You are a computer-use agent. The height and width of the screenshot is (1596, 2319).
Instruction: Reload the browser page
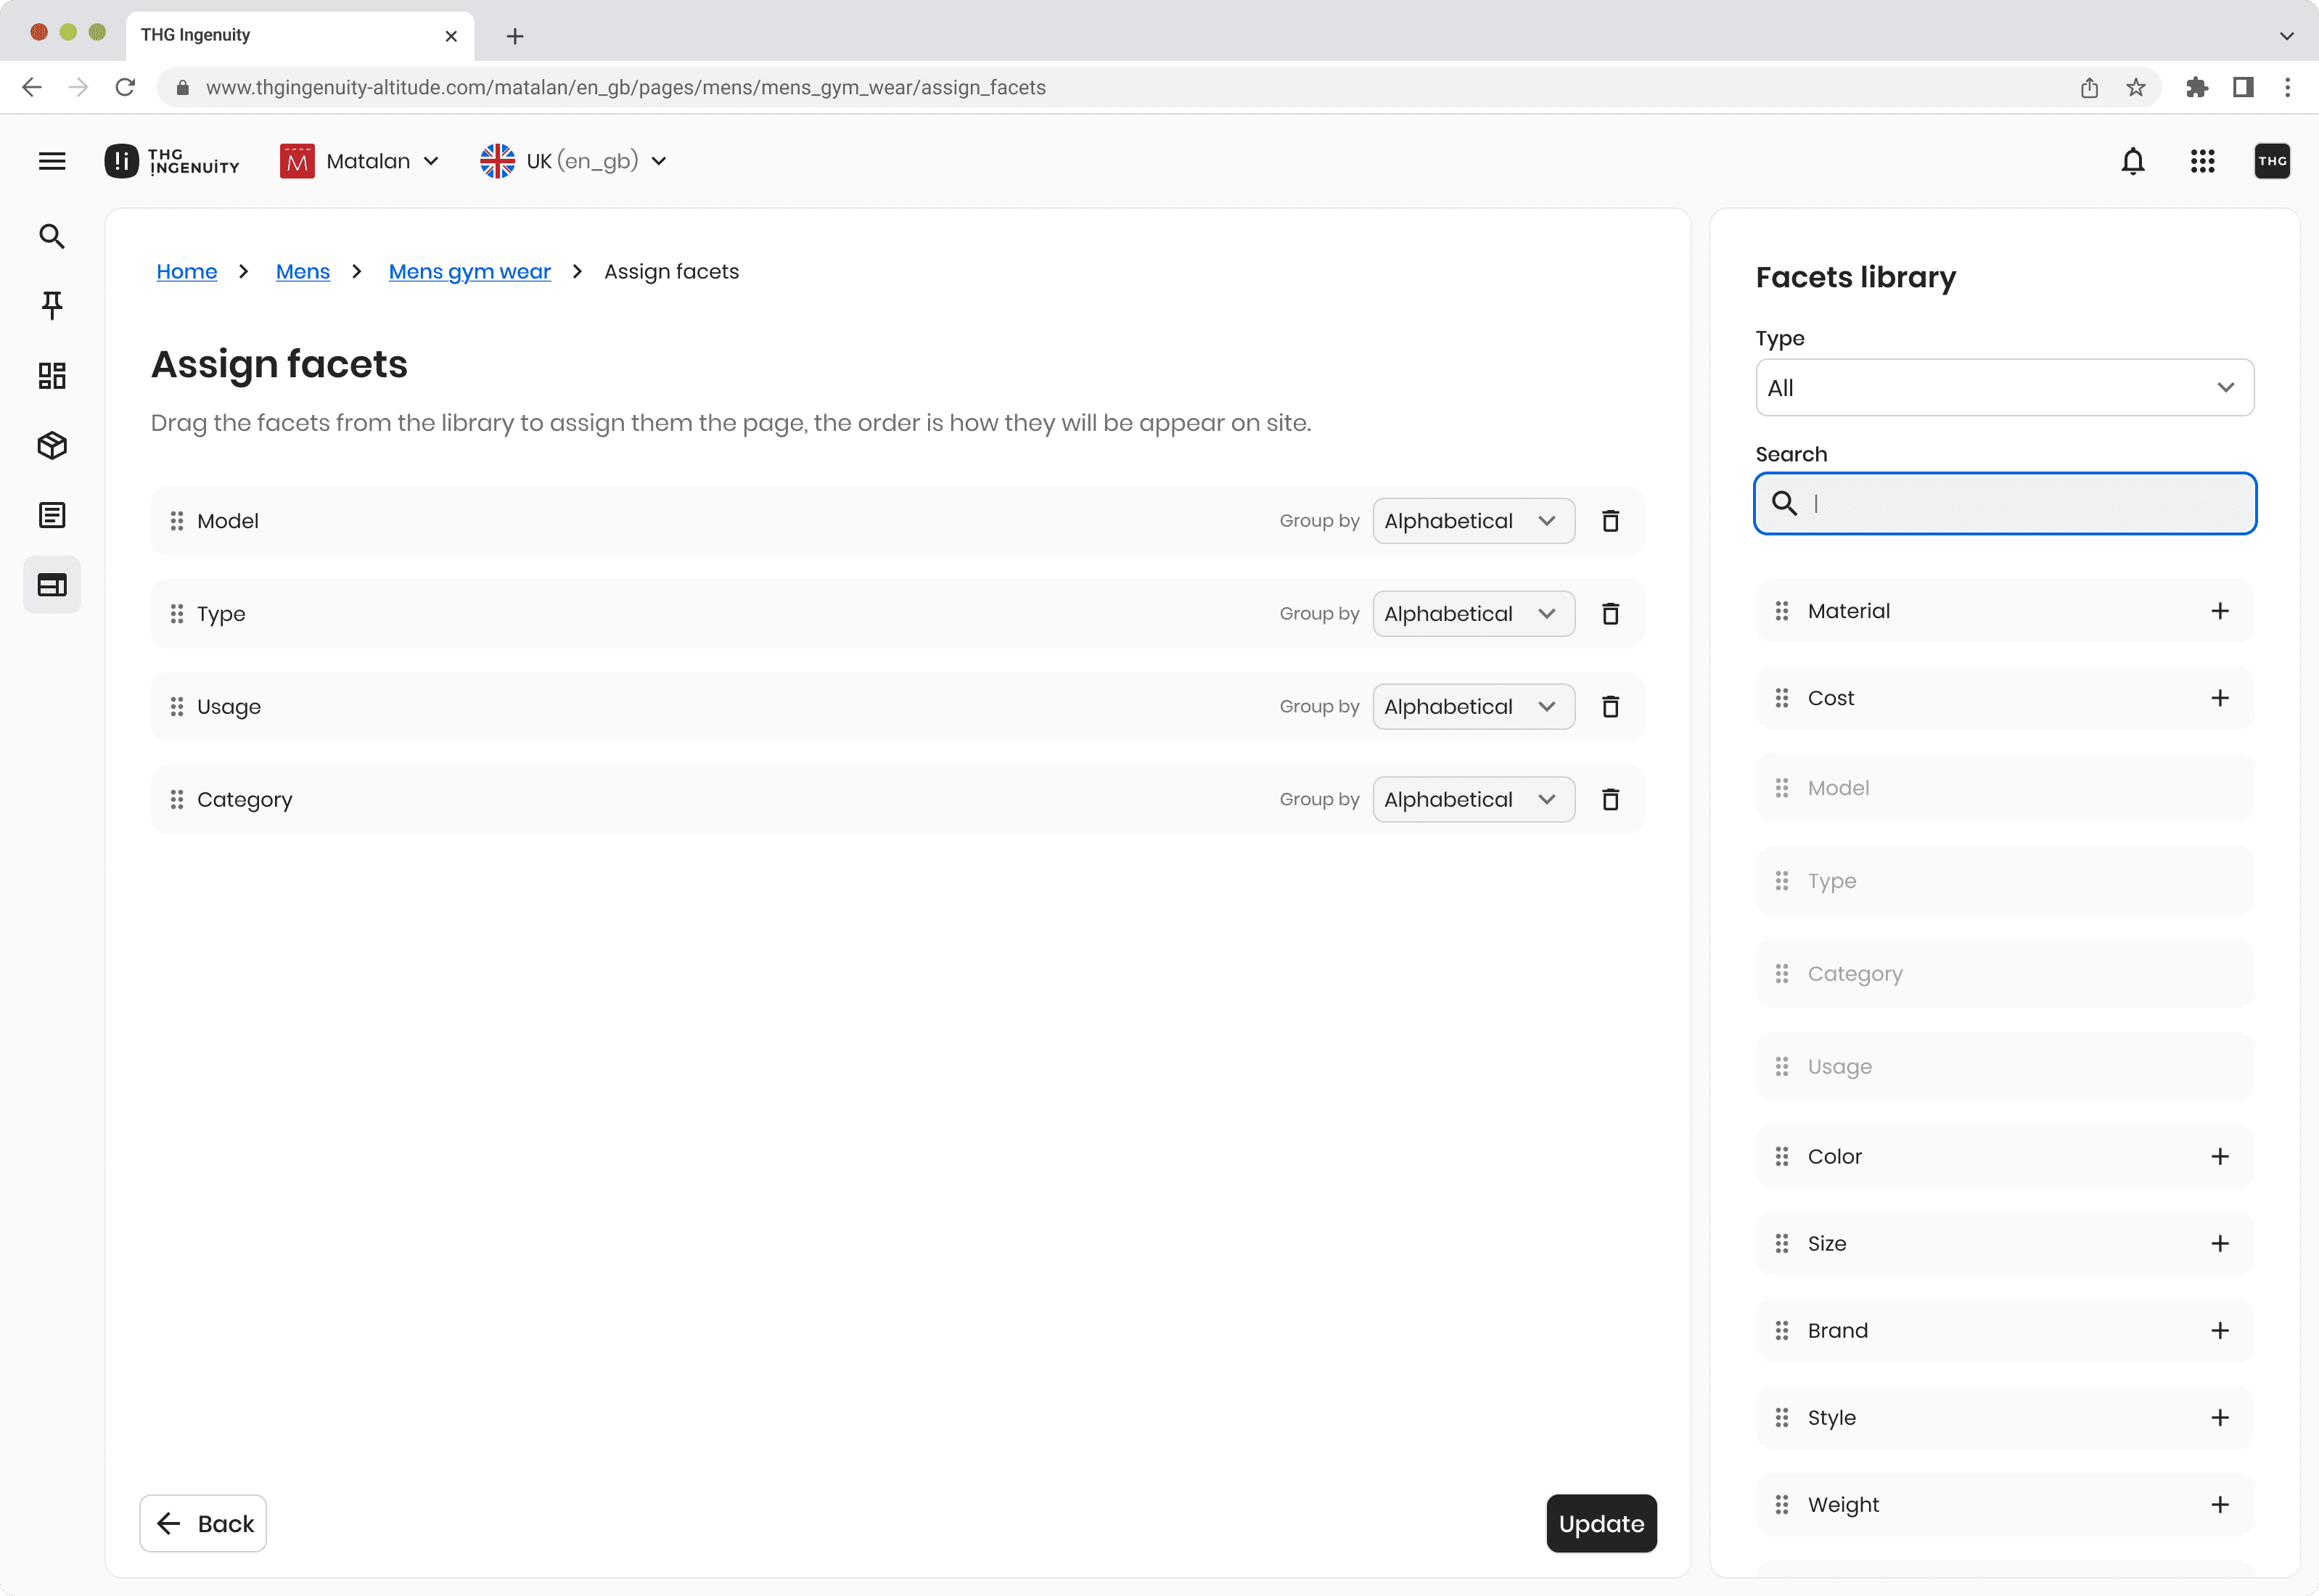pyautogui.click(x=125, y=88)
